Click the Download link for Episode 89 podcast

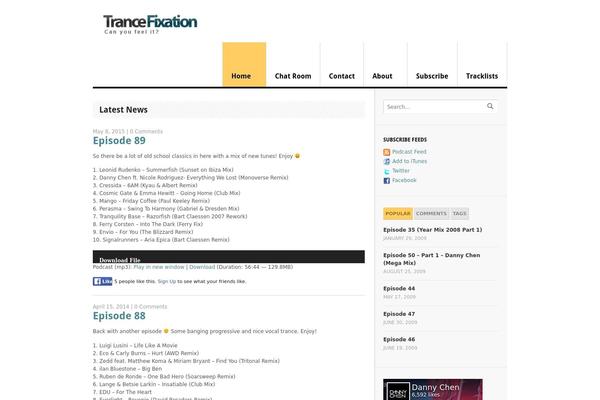click(x=202, y=267)
